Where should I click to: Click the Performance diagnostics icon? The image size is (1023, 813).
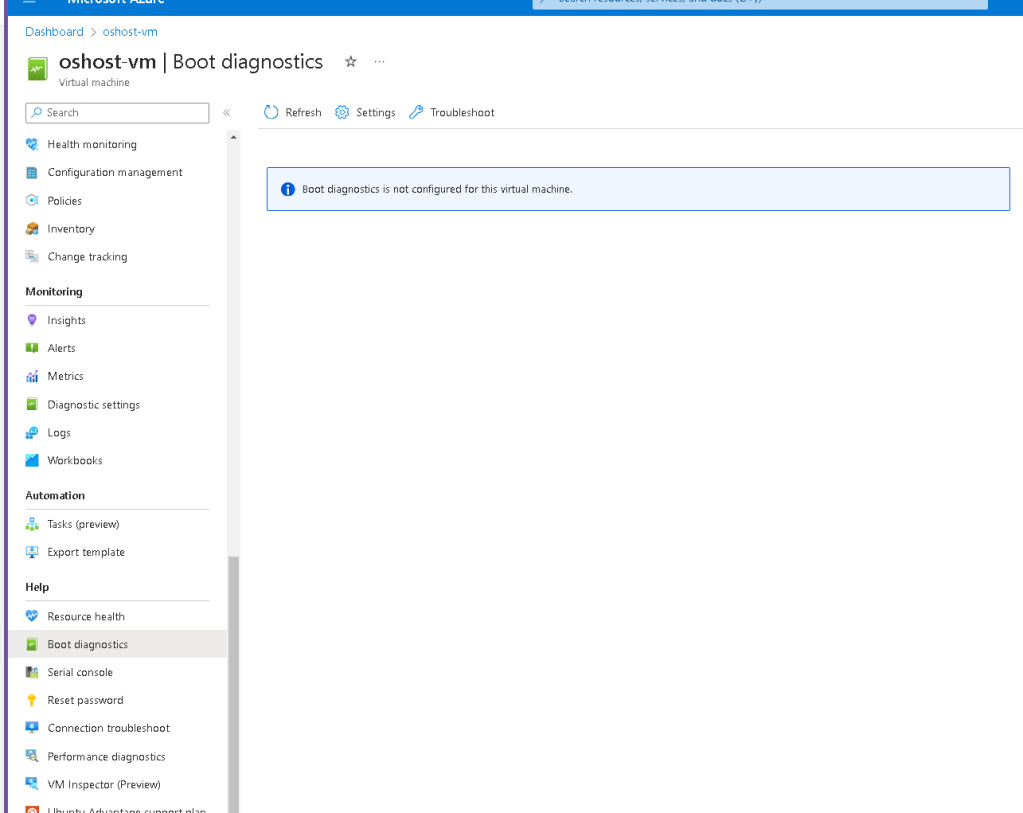click(x=32, y=756)
